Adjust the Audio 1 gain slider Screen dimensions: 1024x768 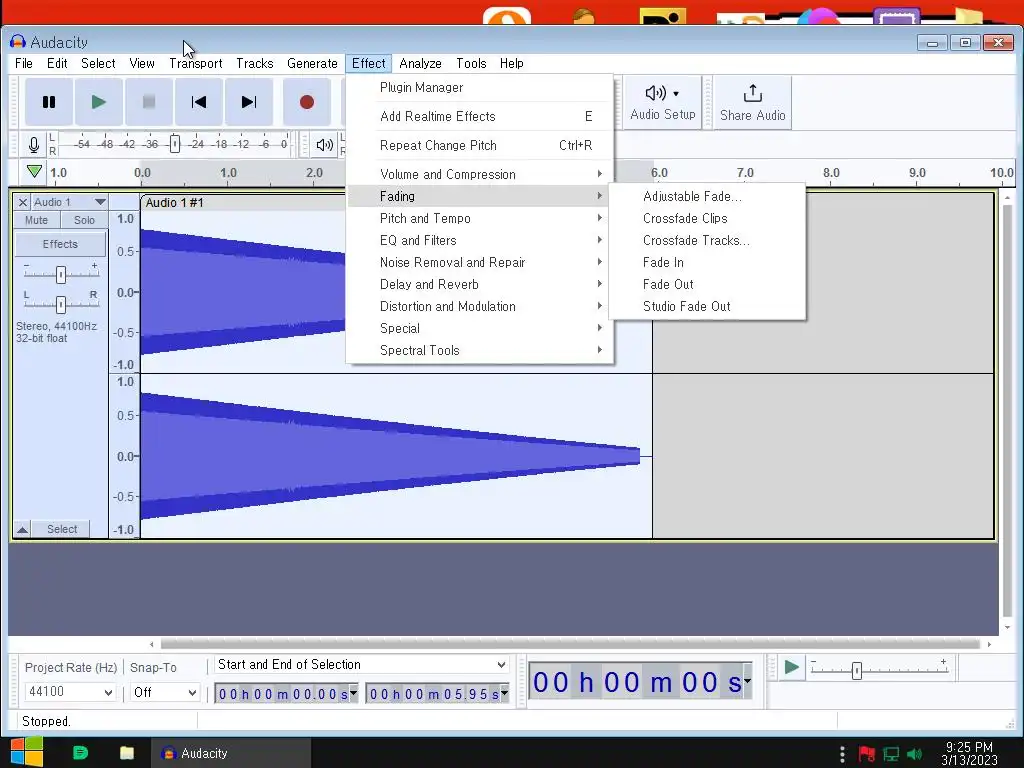pos(61,274)
